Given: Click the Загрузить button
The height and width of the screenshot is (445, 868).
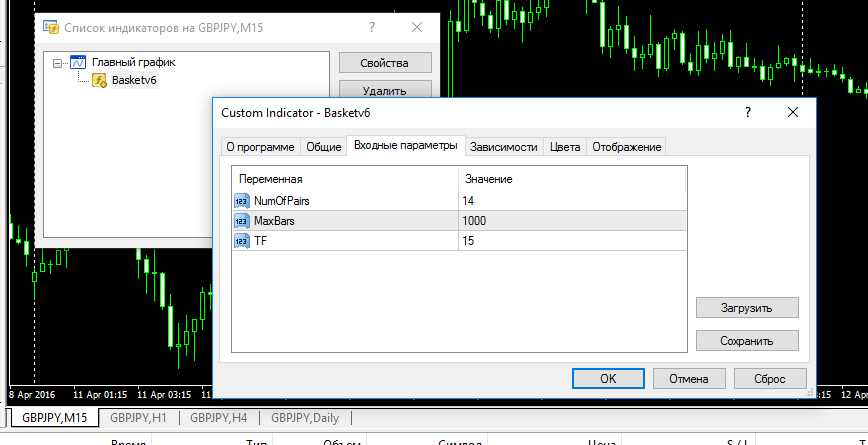Looking at the screenshot, I should [x=747, y=308].
